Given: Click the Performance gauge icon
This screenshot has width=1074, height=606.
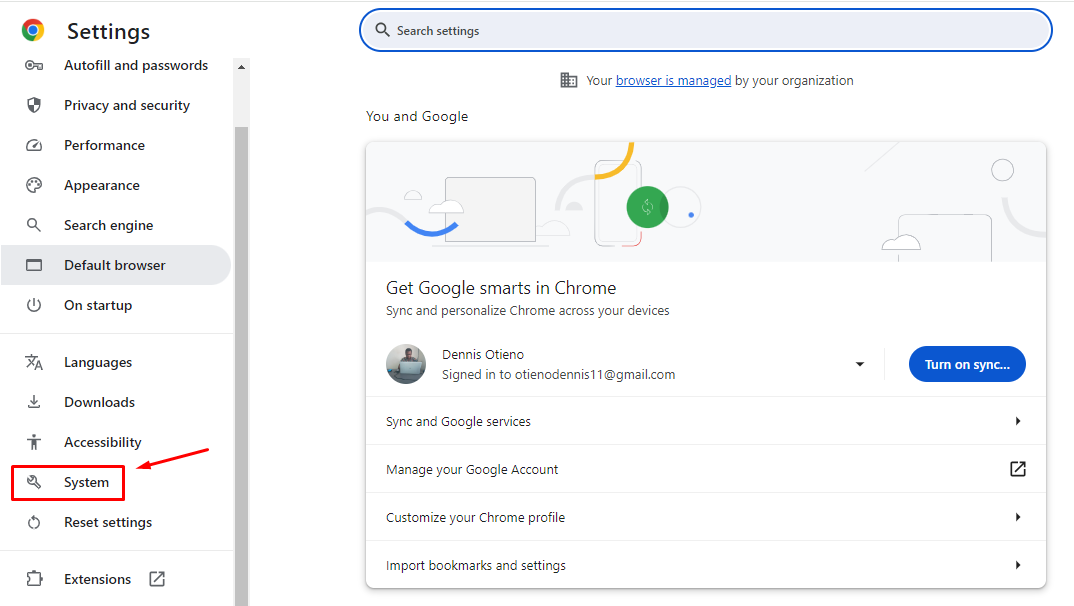Looking at the screenshot, I should click(x=34, y=145).
